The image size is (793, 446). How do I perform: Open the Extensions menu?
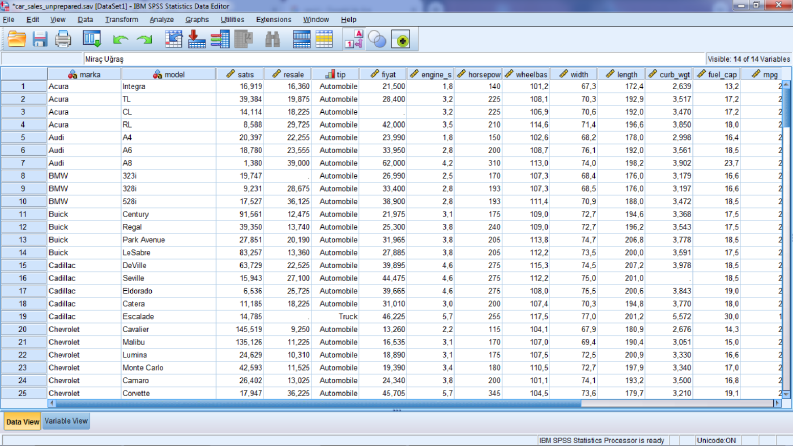(273, 19)
